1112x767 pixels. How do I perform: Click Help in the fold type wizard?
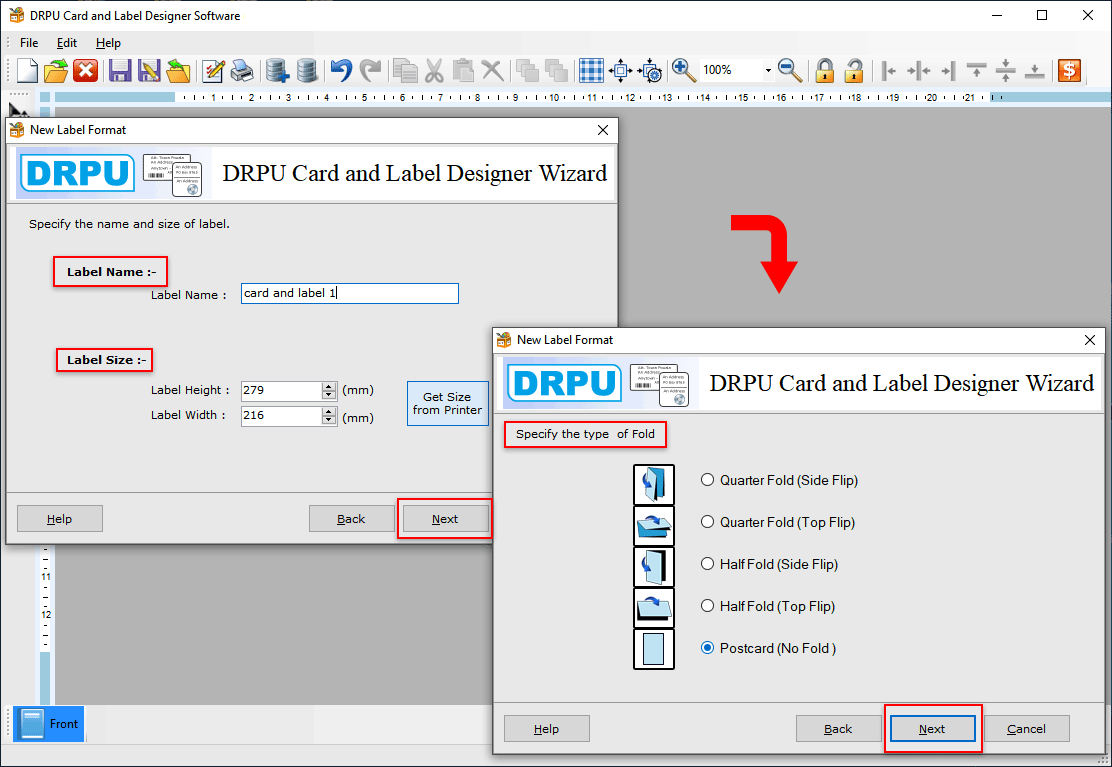546,729
